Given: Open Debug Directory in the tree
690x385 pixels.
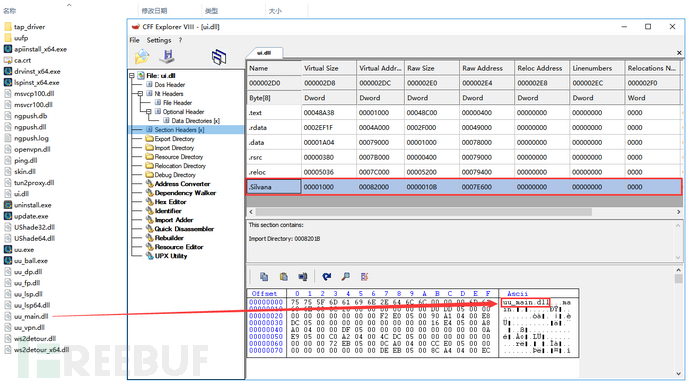Looking at the screenshot, I should click(175, 175).
